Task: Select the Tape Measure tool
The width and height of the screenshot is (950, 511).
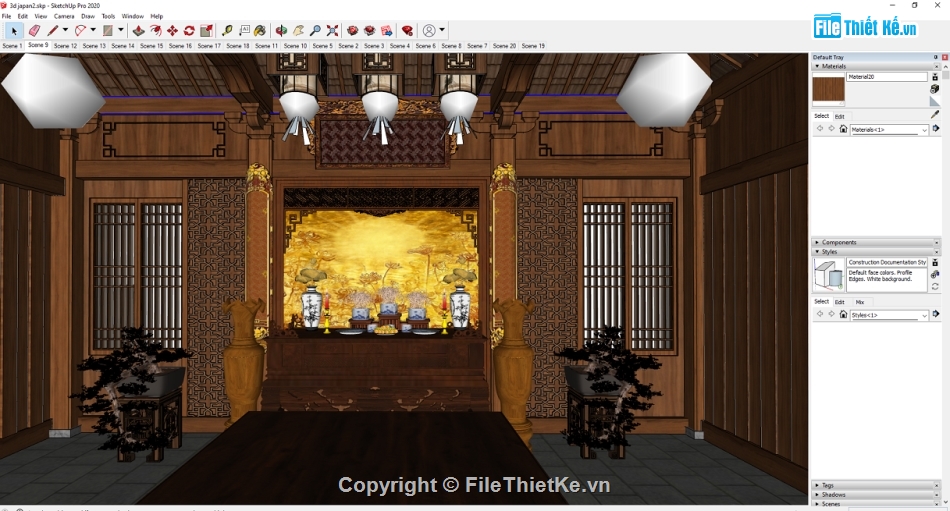Action: 227,30
